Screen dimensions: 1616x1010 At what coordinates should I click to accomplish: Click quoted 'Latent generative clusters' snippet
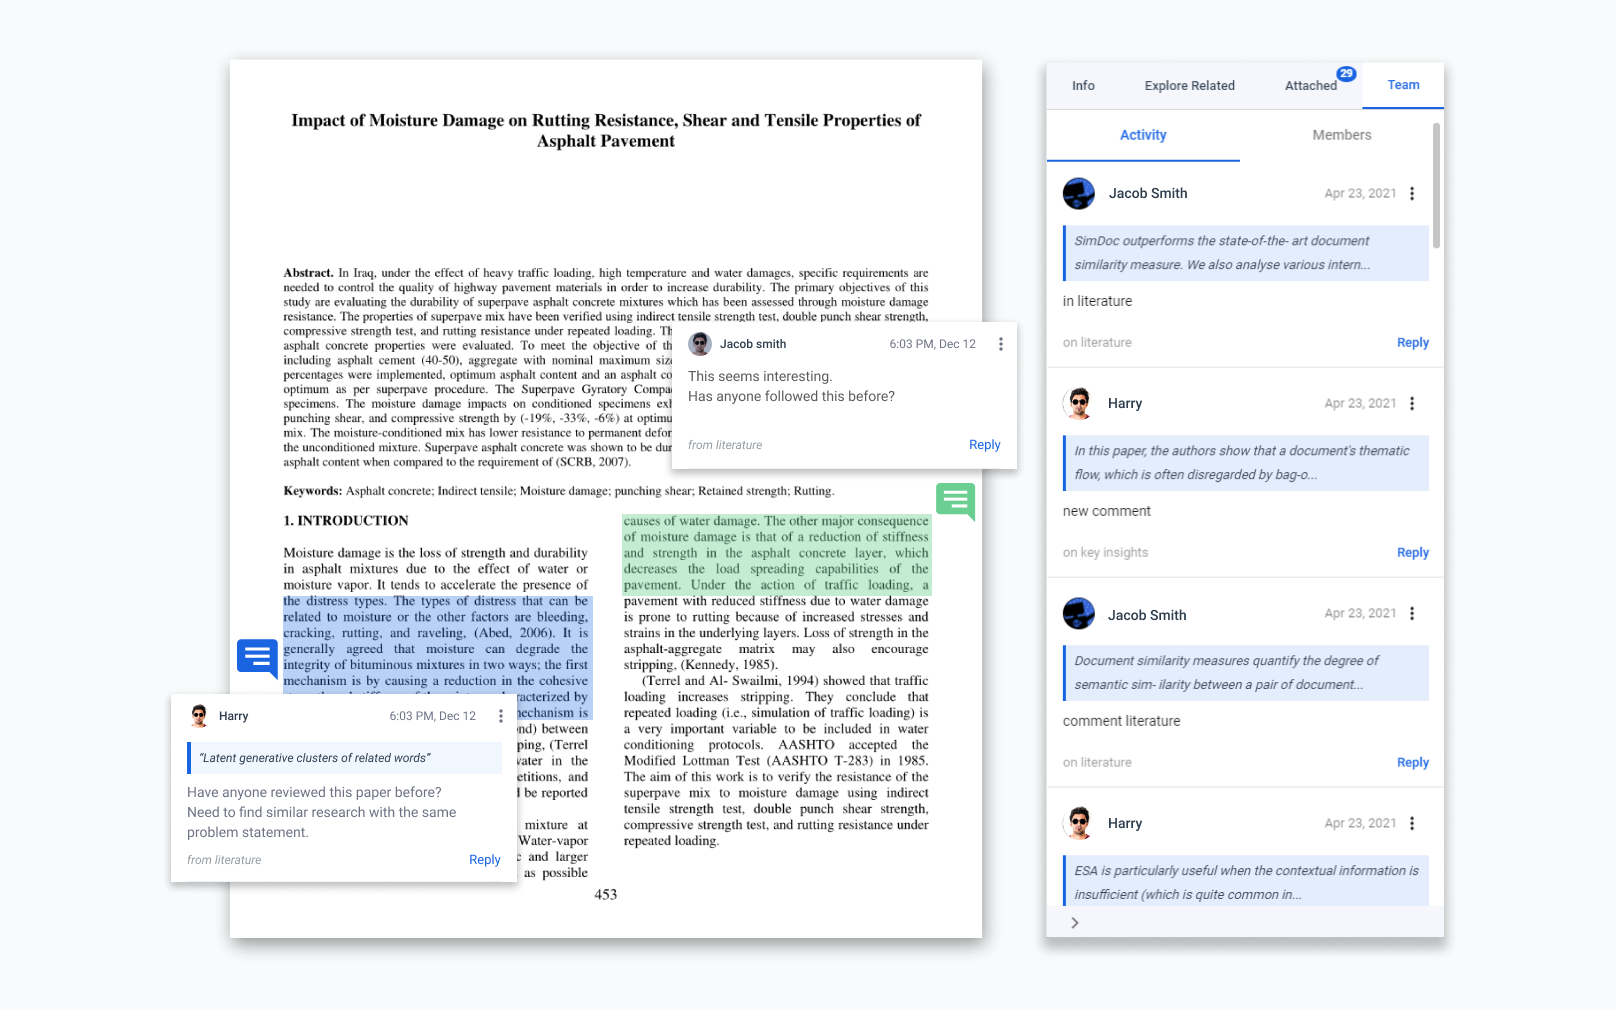pyautogui.click(x=345, y=758)
